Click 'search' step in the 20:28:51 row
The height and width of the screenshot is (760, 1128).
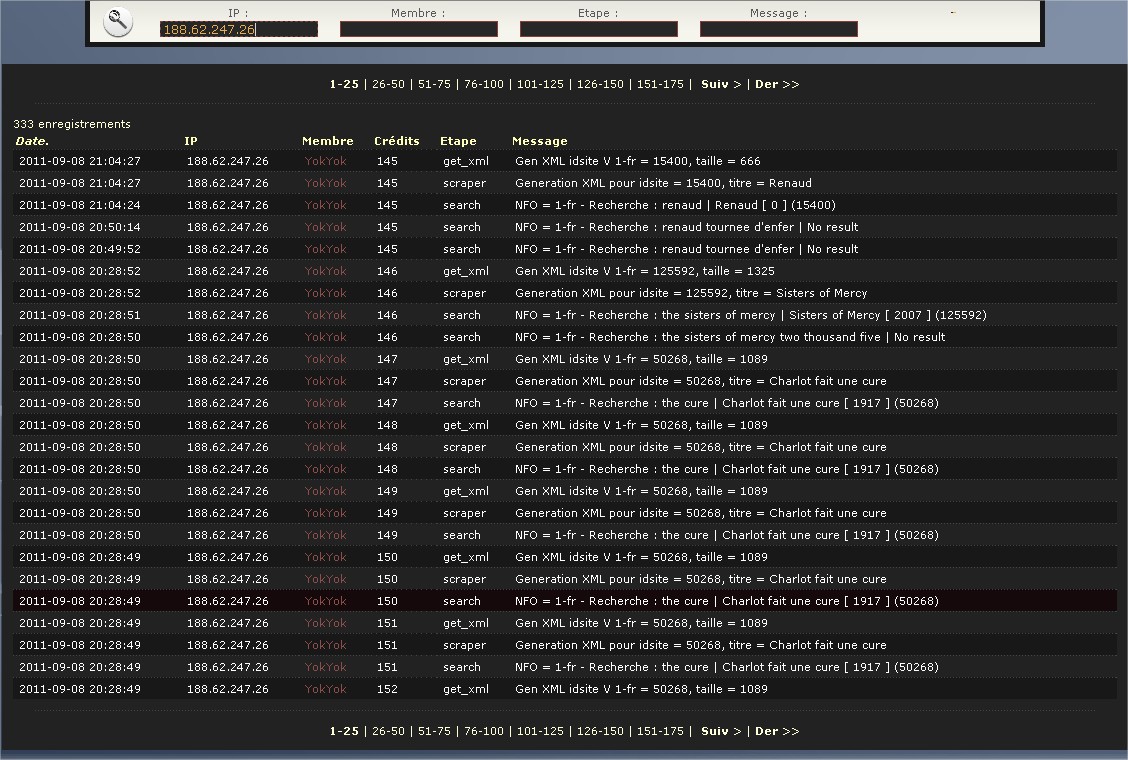[462, 315]
